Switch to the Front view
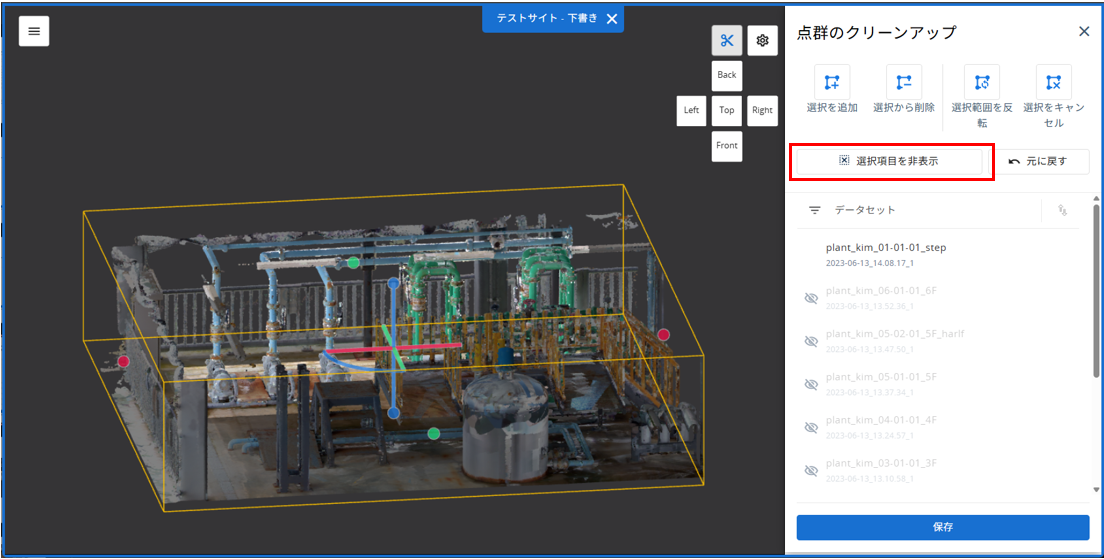 [x=727, y=146]
